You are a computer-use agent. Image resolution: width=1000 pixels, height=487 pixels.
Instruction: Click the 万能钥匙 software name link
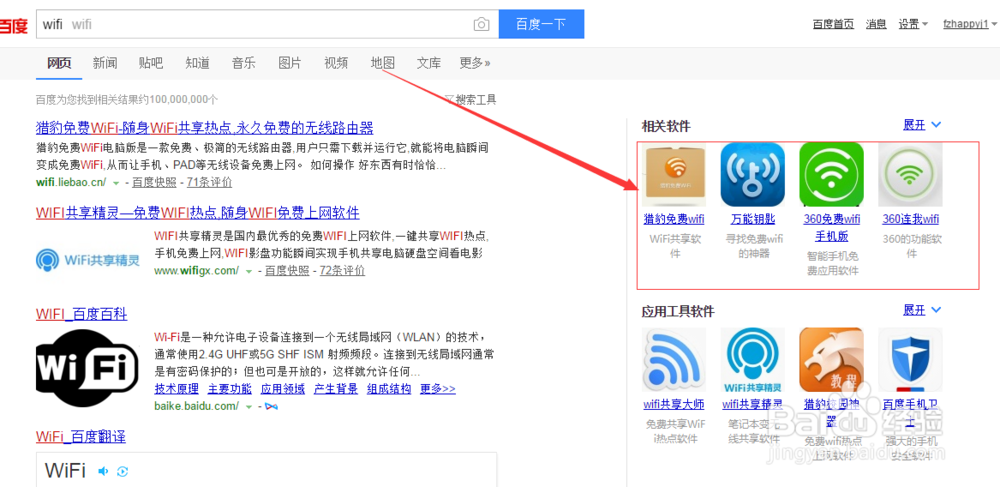click(753, 219)
